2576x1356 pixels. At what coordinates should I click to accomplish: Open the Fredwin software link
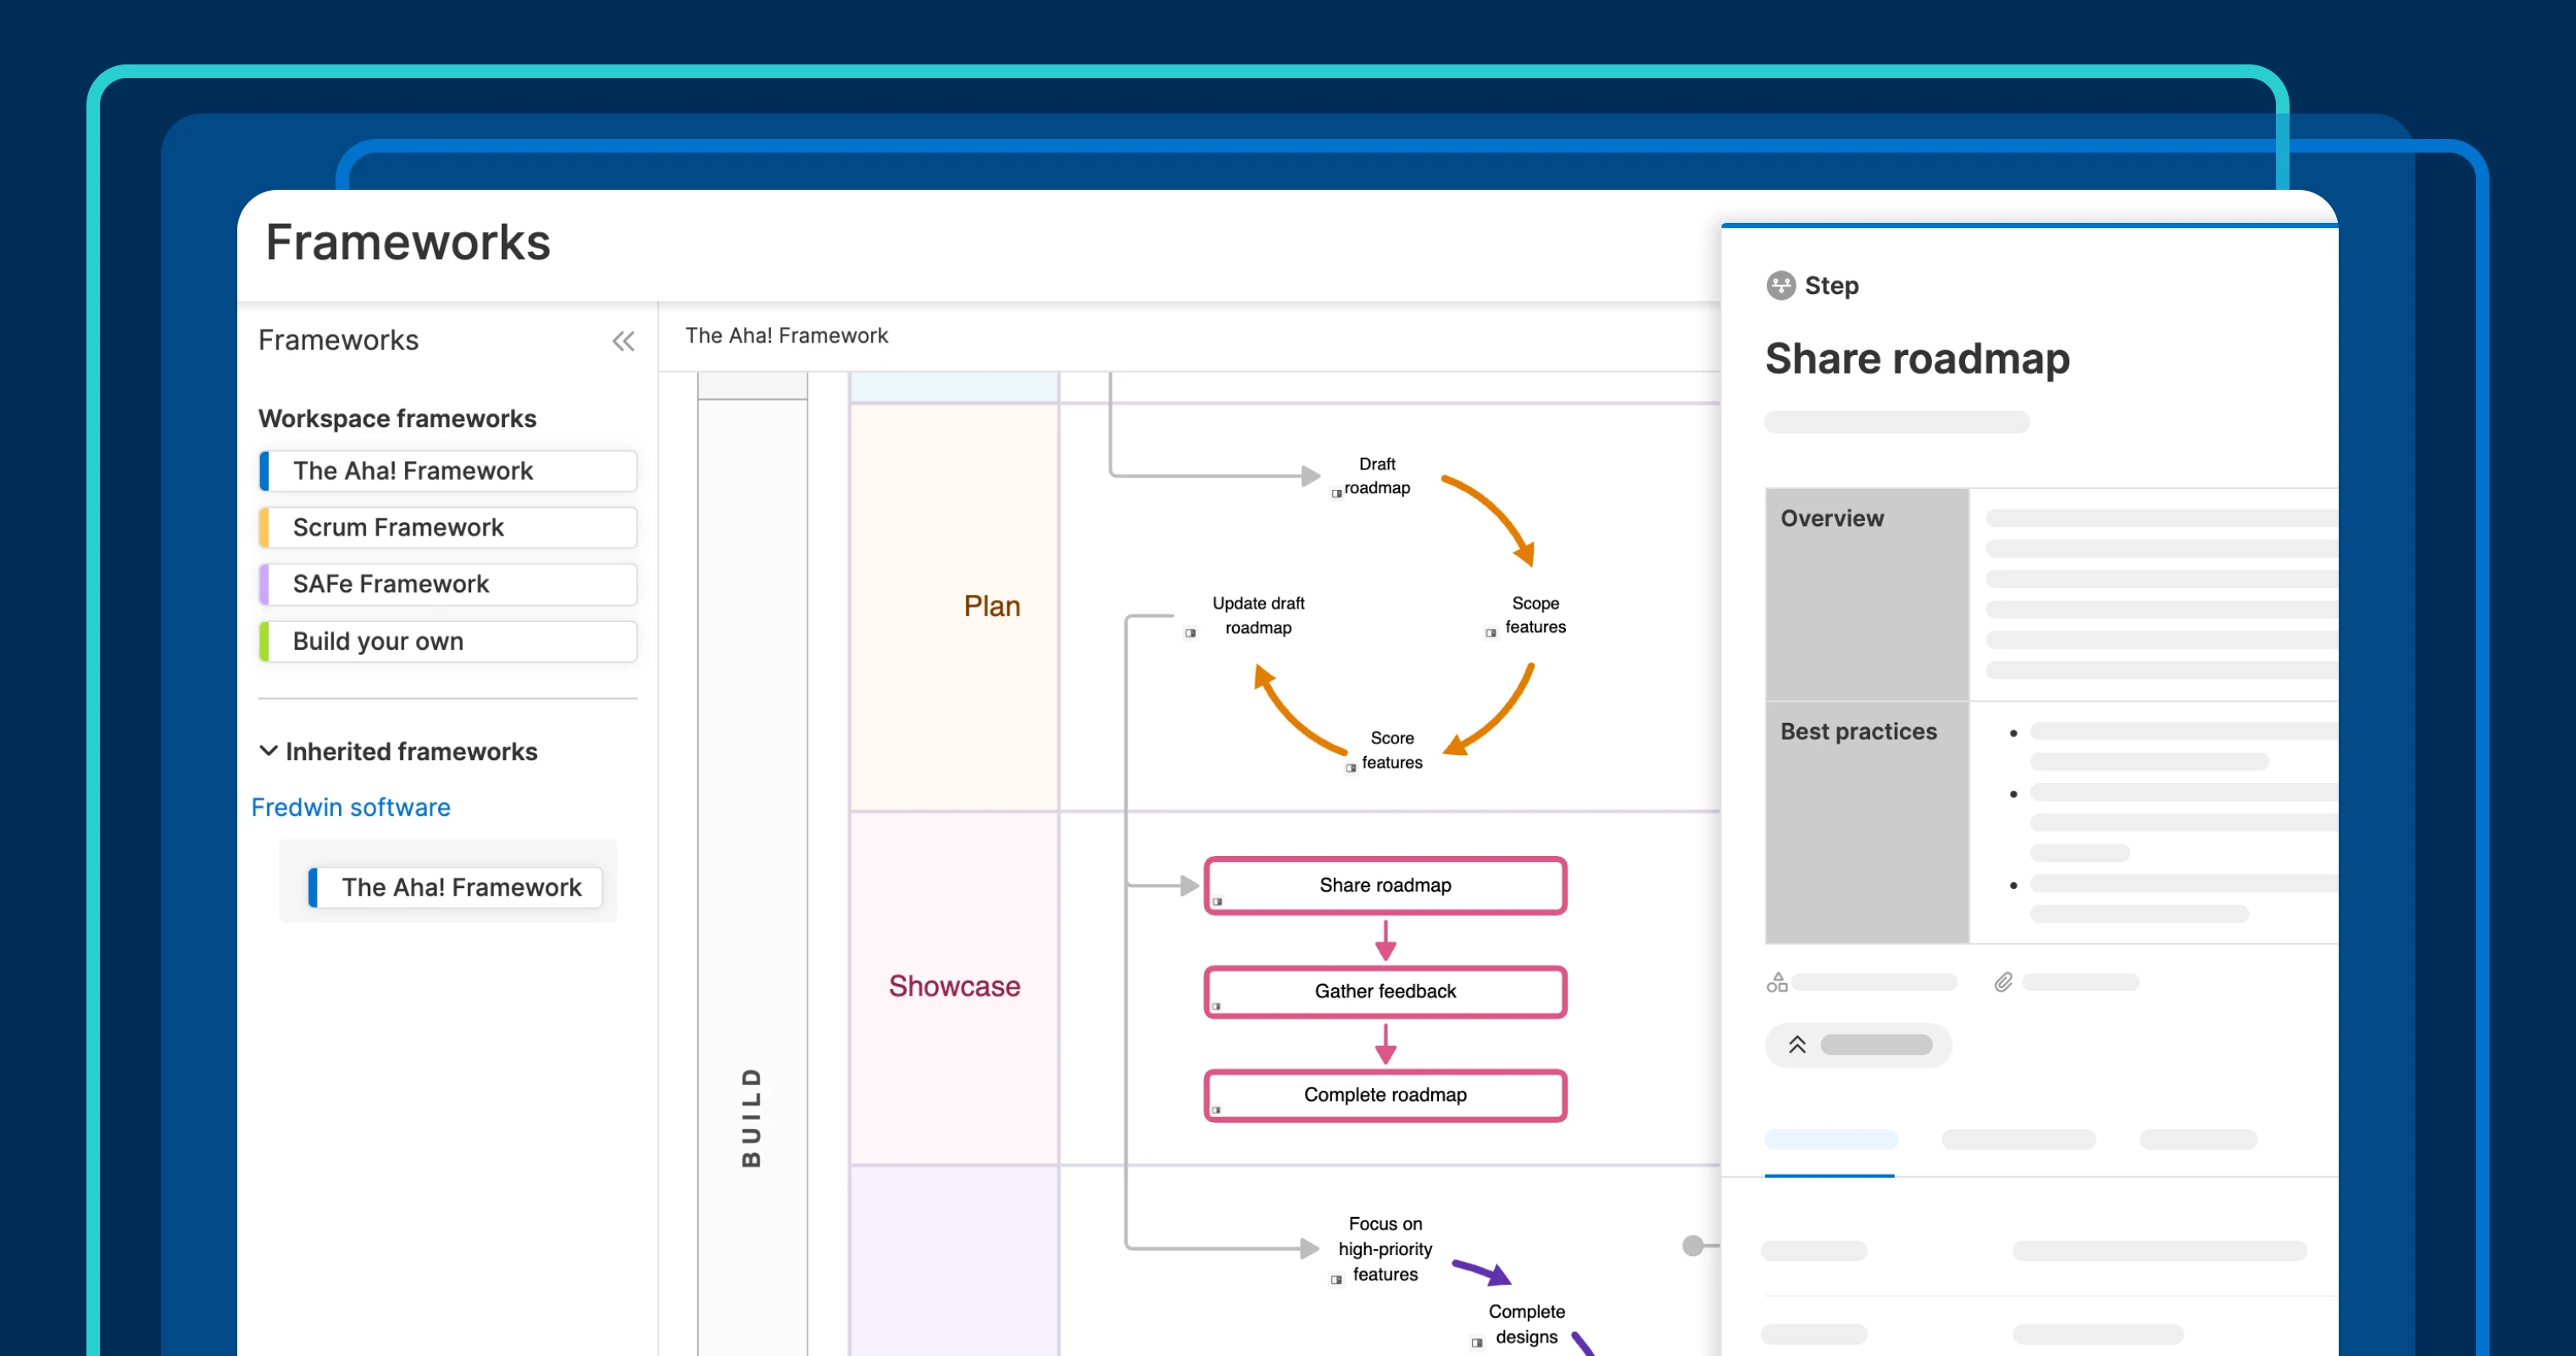point(350,807)
